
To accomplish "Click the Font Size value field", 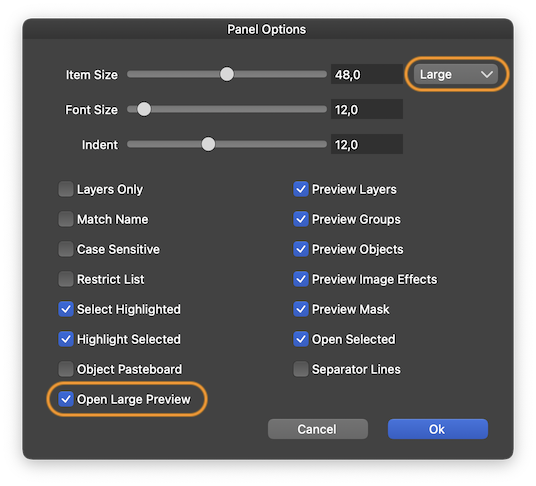I will 367,109.
